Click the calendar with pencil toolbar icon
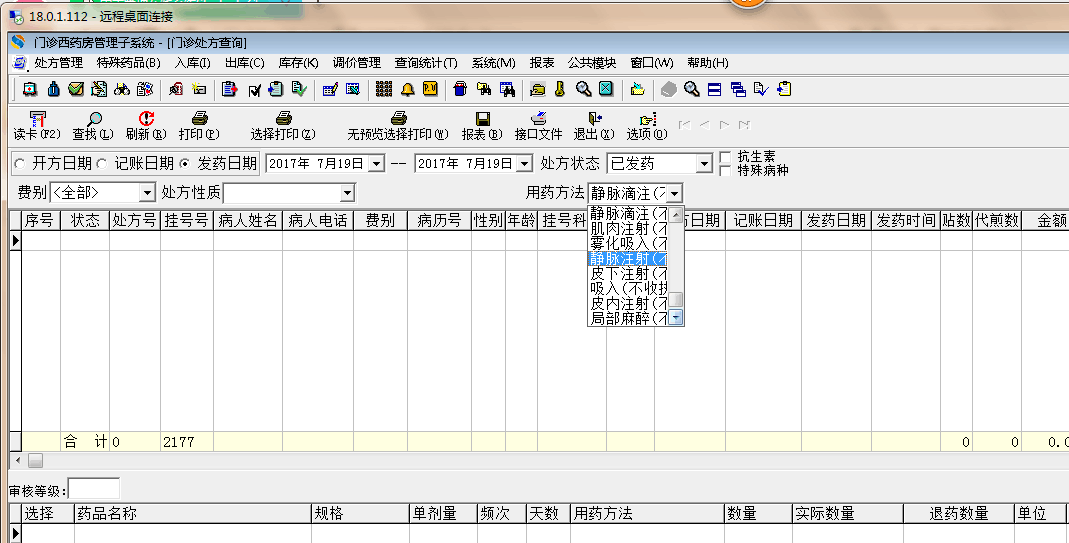 coord(330,89)
